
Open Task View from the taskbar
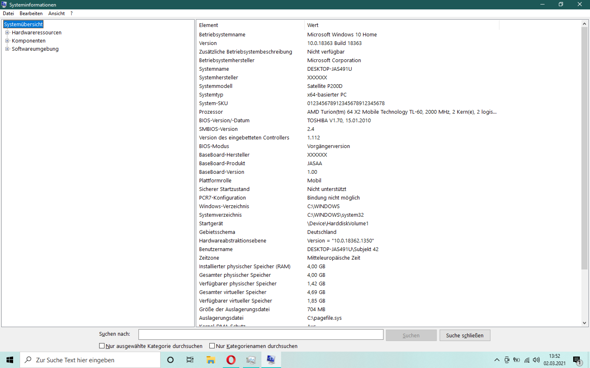[190, 360]
